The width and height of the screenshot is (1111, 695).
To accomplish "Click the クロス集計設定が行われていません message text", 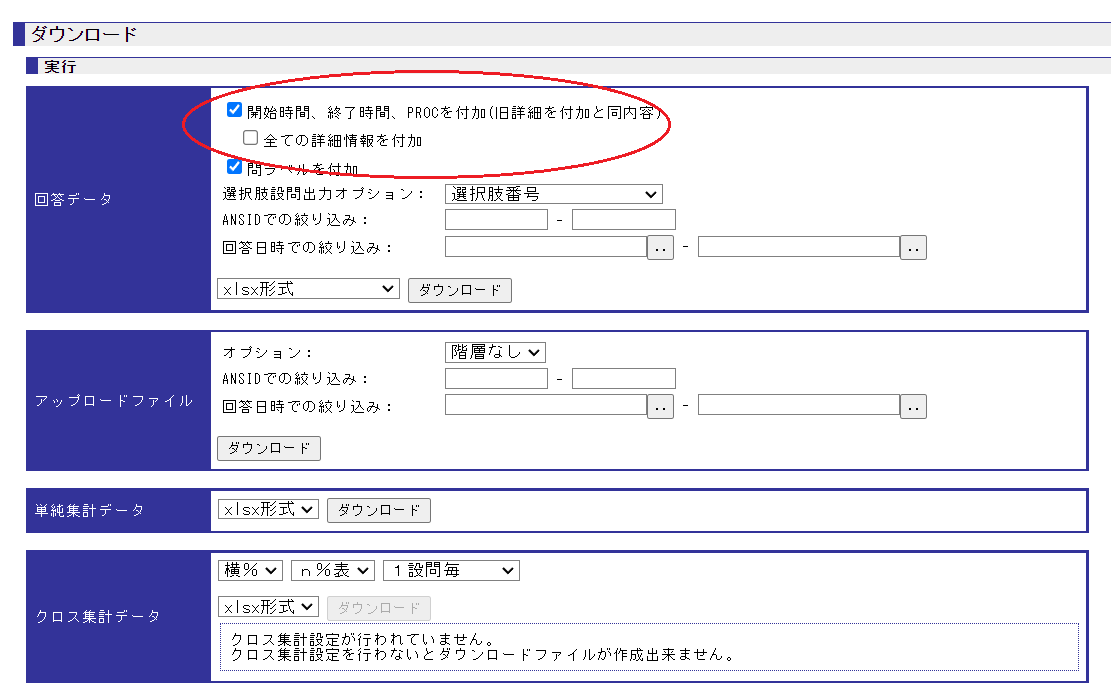I will 363,639.
